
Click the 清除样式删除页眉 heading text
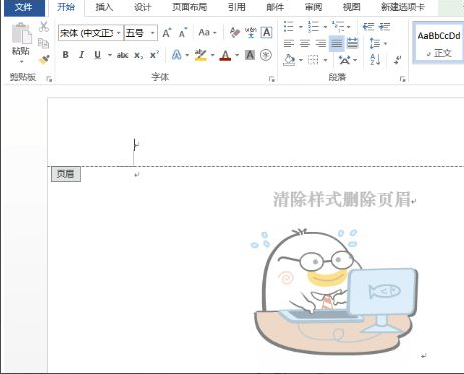(x=342, y=199)
